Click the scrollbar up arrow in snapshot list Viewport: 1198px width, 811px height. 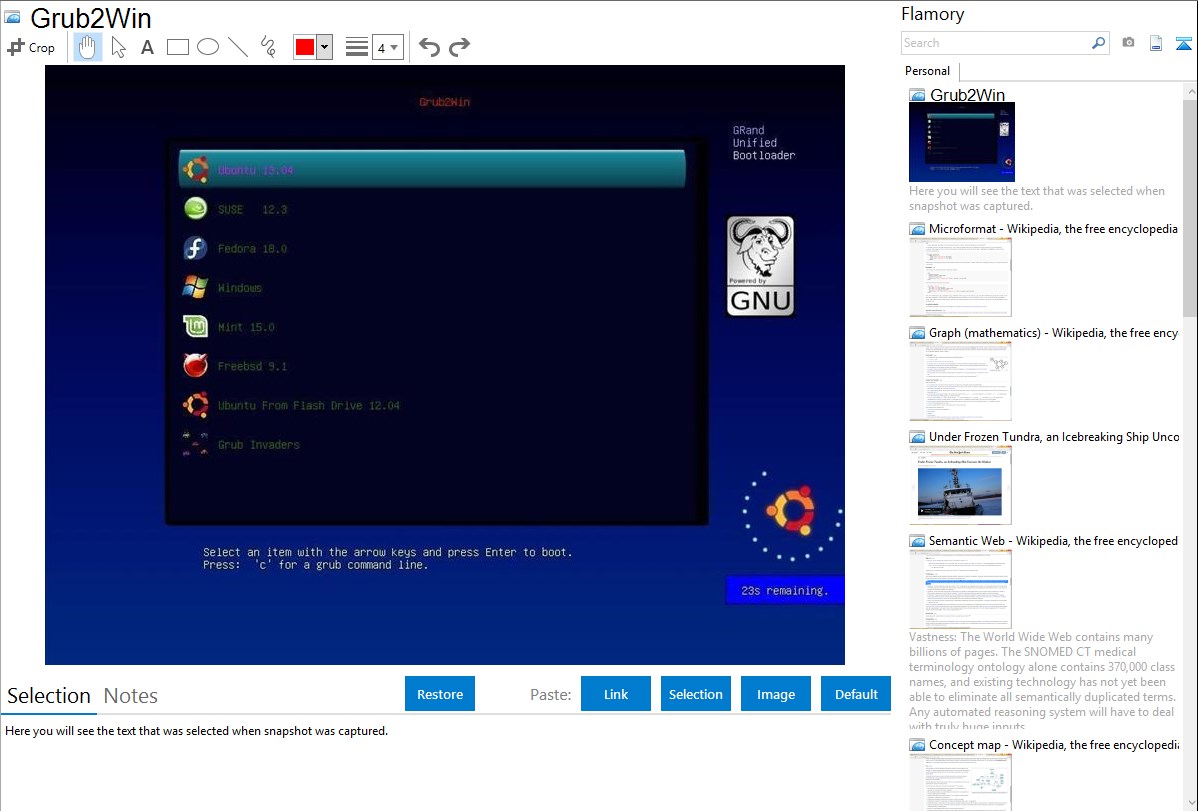[x=1190, y=90]
